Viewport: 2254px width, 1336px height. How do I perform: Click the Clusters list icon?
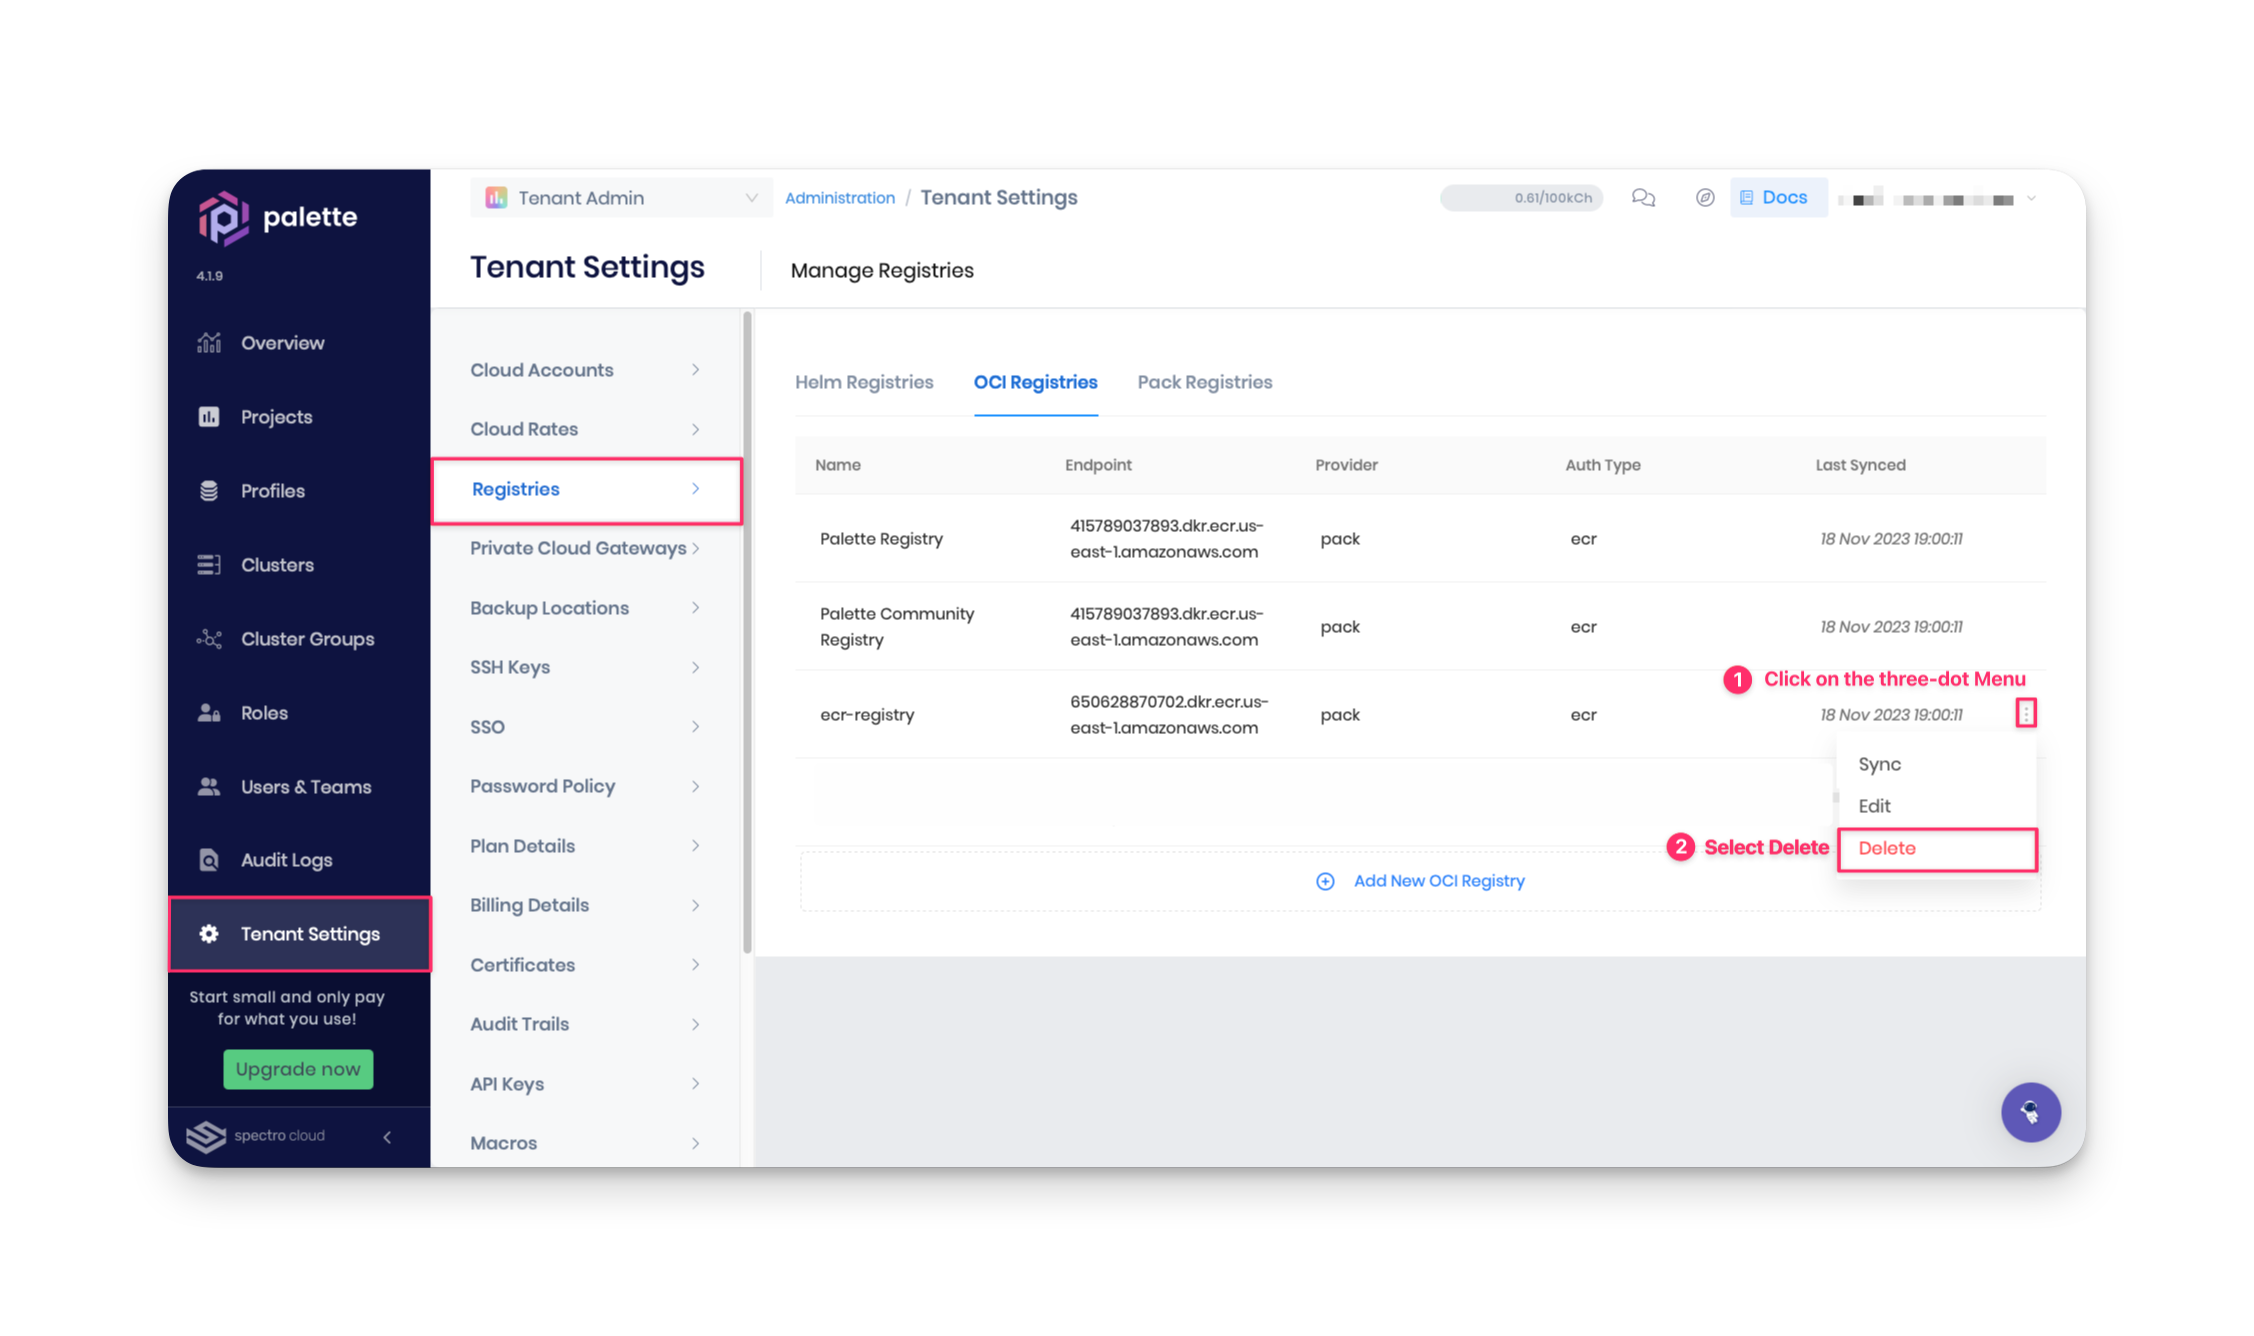coord(209,565)
